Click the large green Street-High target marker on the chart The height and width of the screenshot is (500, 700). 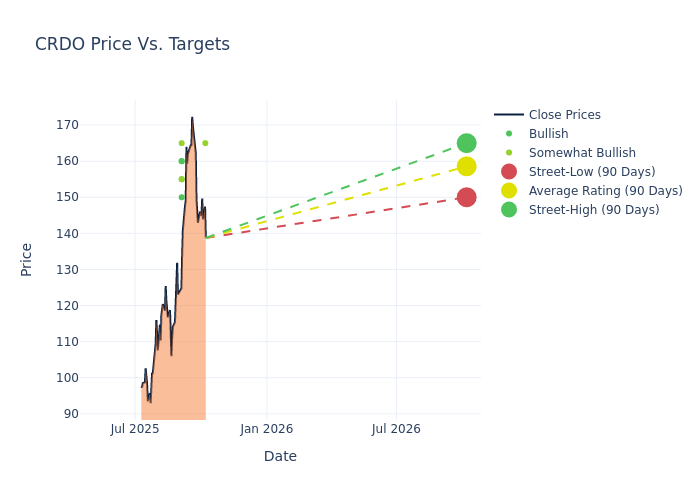coord(466,143)
